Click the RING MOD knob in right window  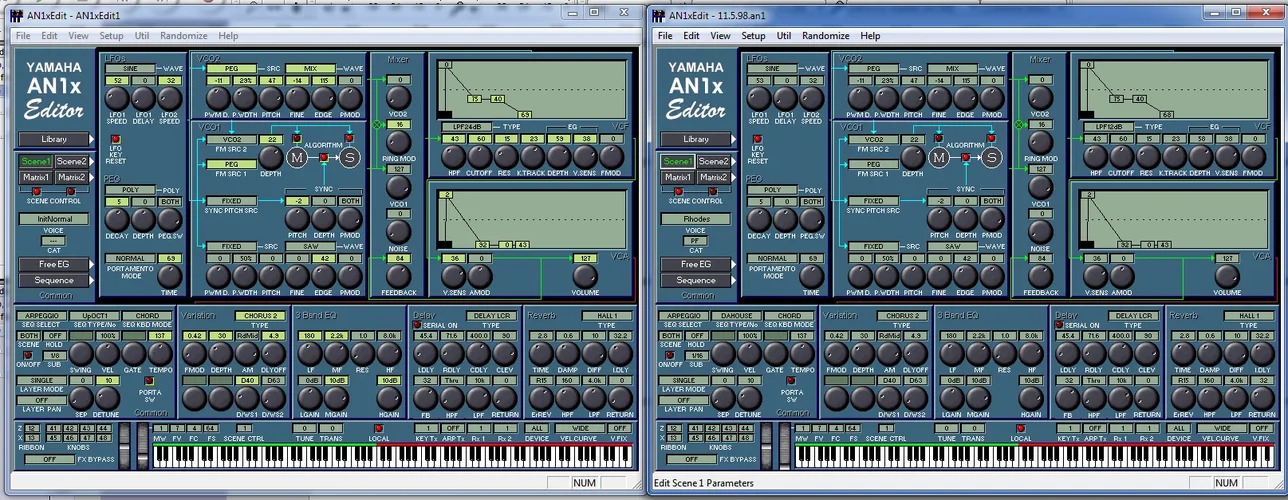pyautogui.click(x=1040, y=142)
